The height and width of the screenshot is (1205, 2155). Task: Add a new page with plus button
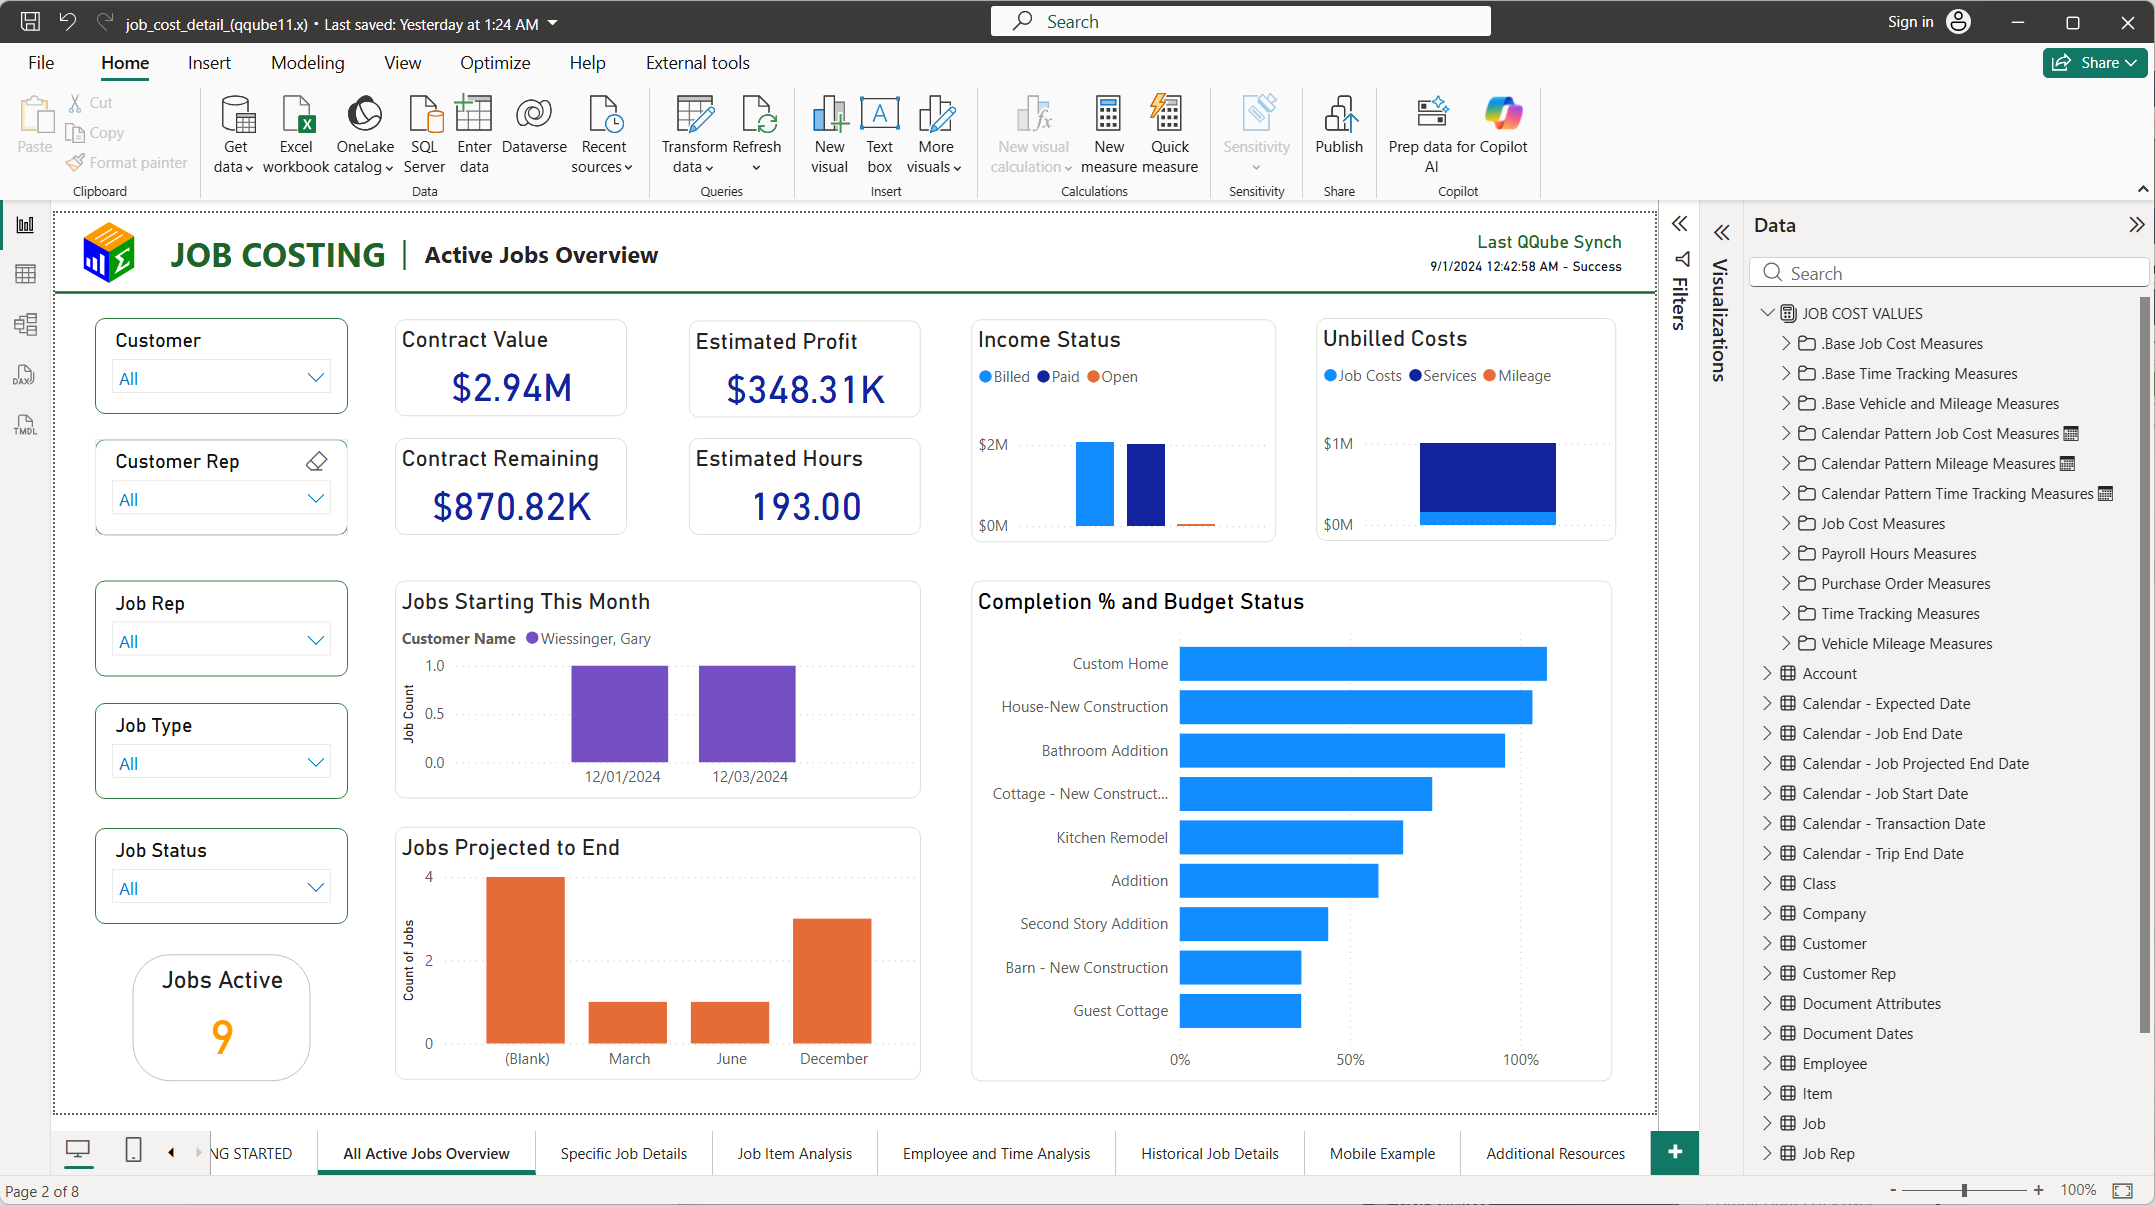[1675, 1152]
